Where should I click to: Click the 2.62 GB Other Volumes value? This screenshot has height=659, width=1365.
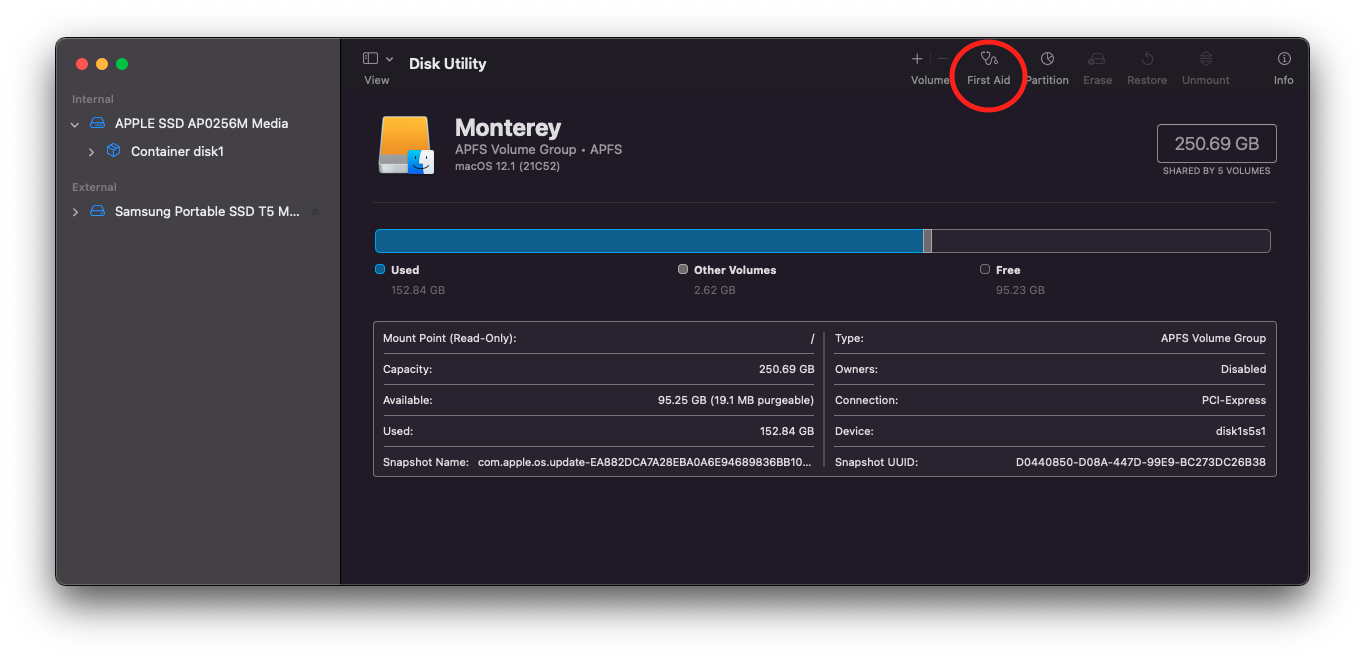click(x=714, y=290)
